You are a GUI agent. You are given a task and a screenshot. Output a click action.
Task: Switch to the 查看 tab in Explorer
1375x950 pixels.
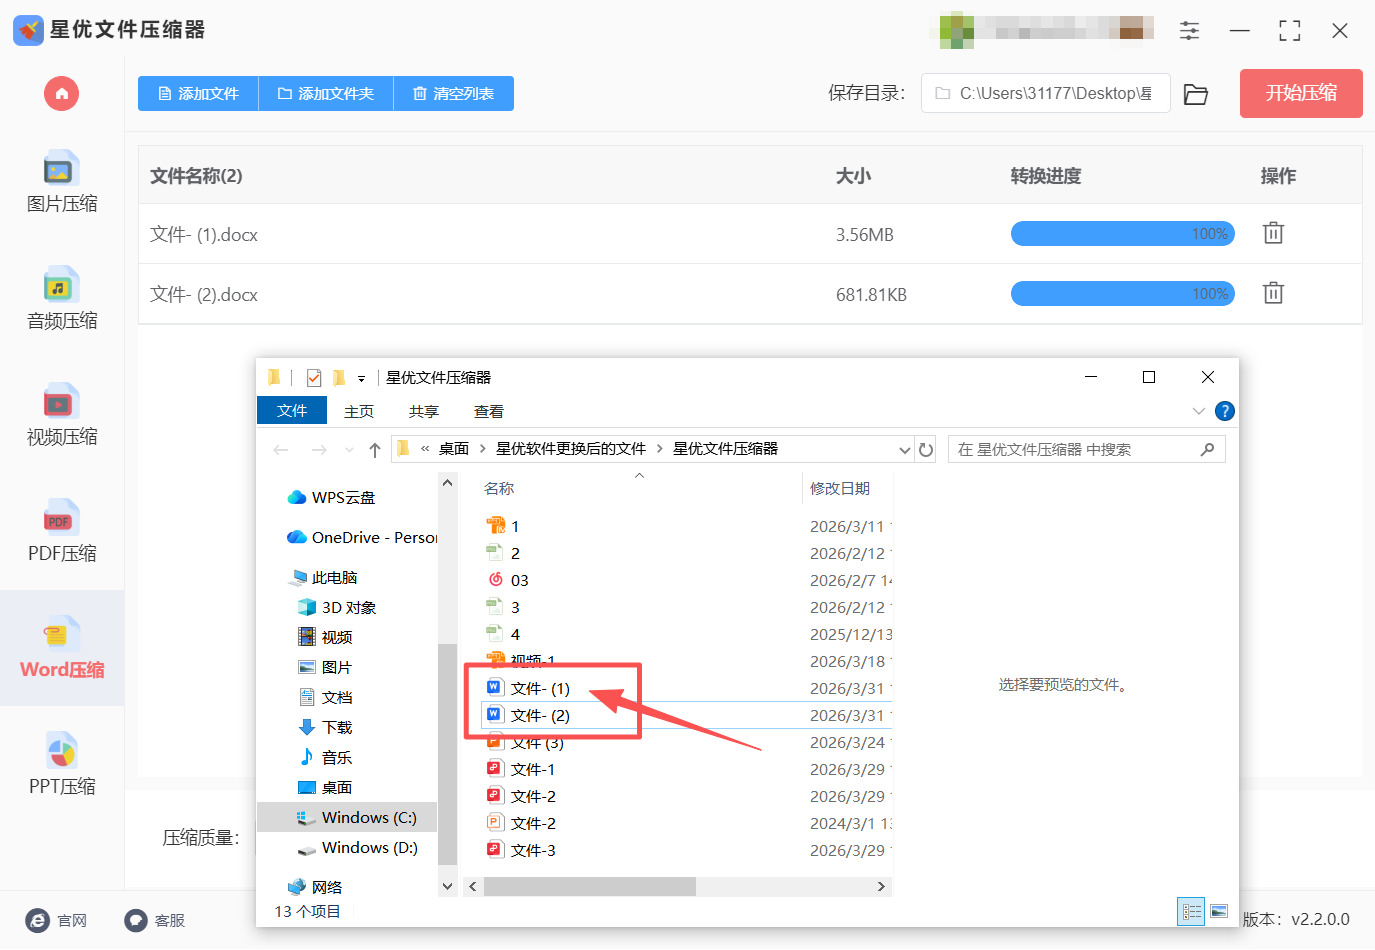(488, 410)
